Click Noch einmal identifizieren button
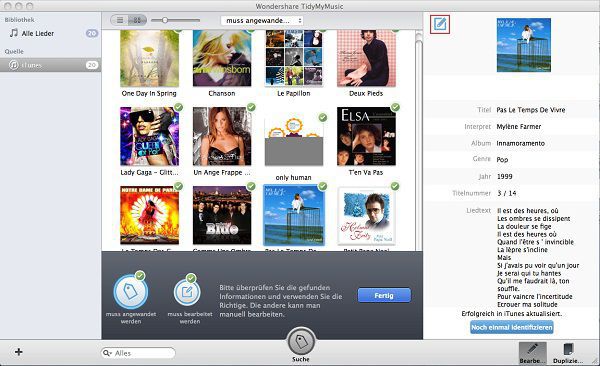 (x=512, y=327)
